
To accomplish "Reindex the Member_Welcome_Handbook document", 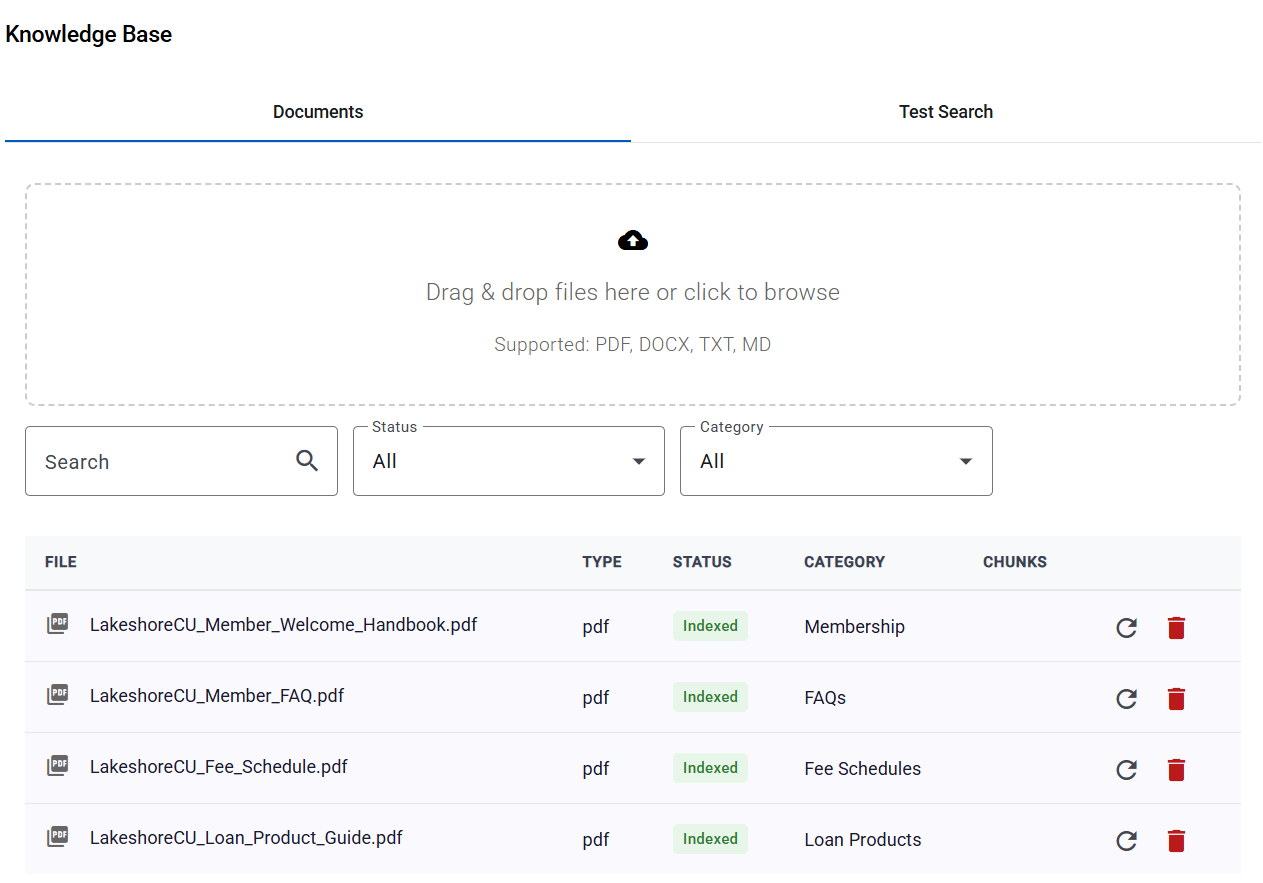I will point(1127,628).
